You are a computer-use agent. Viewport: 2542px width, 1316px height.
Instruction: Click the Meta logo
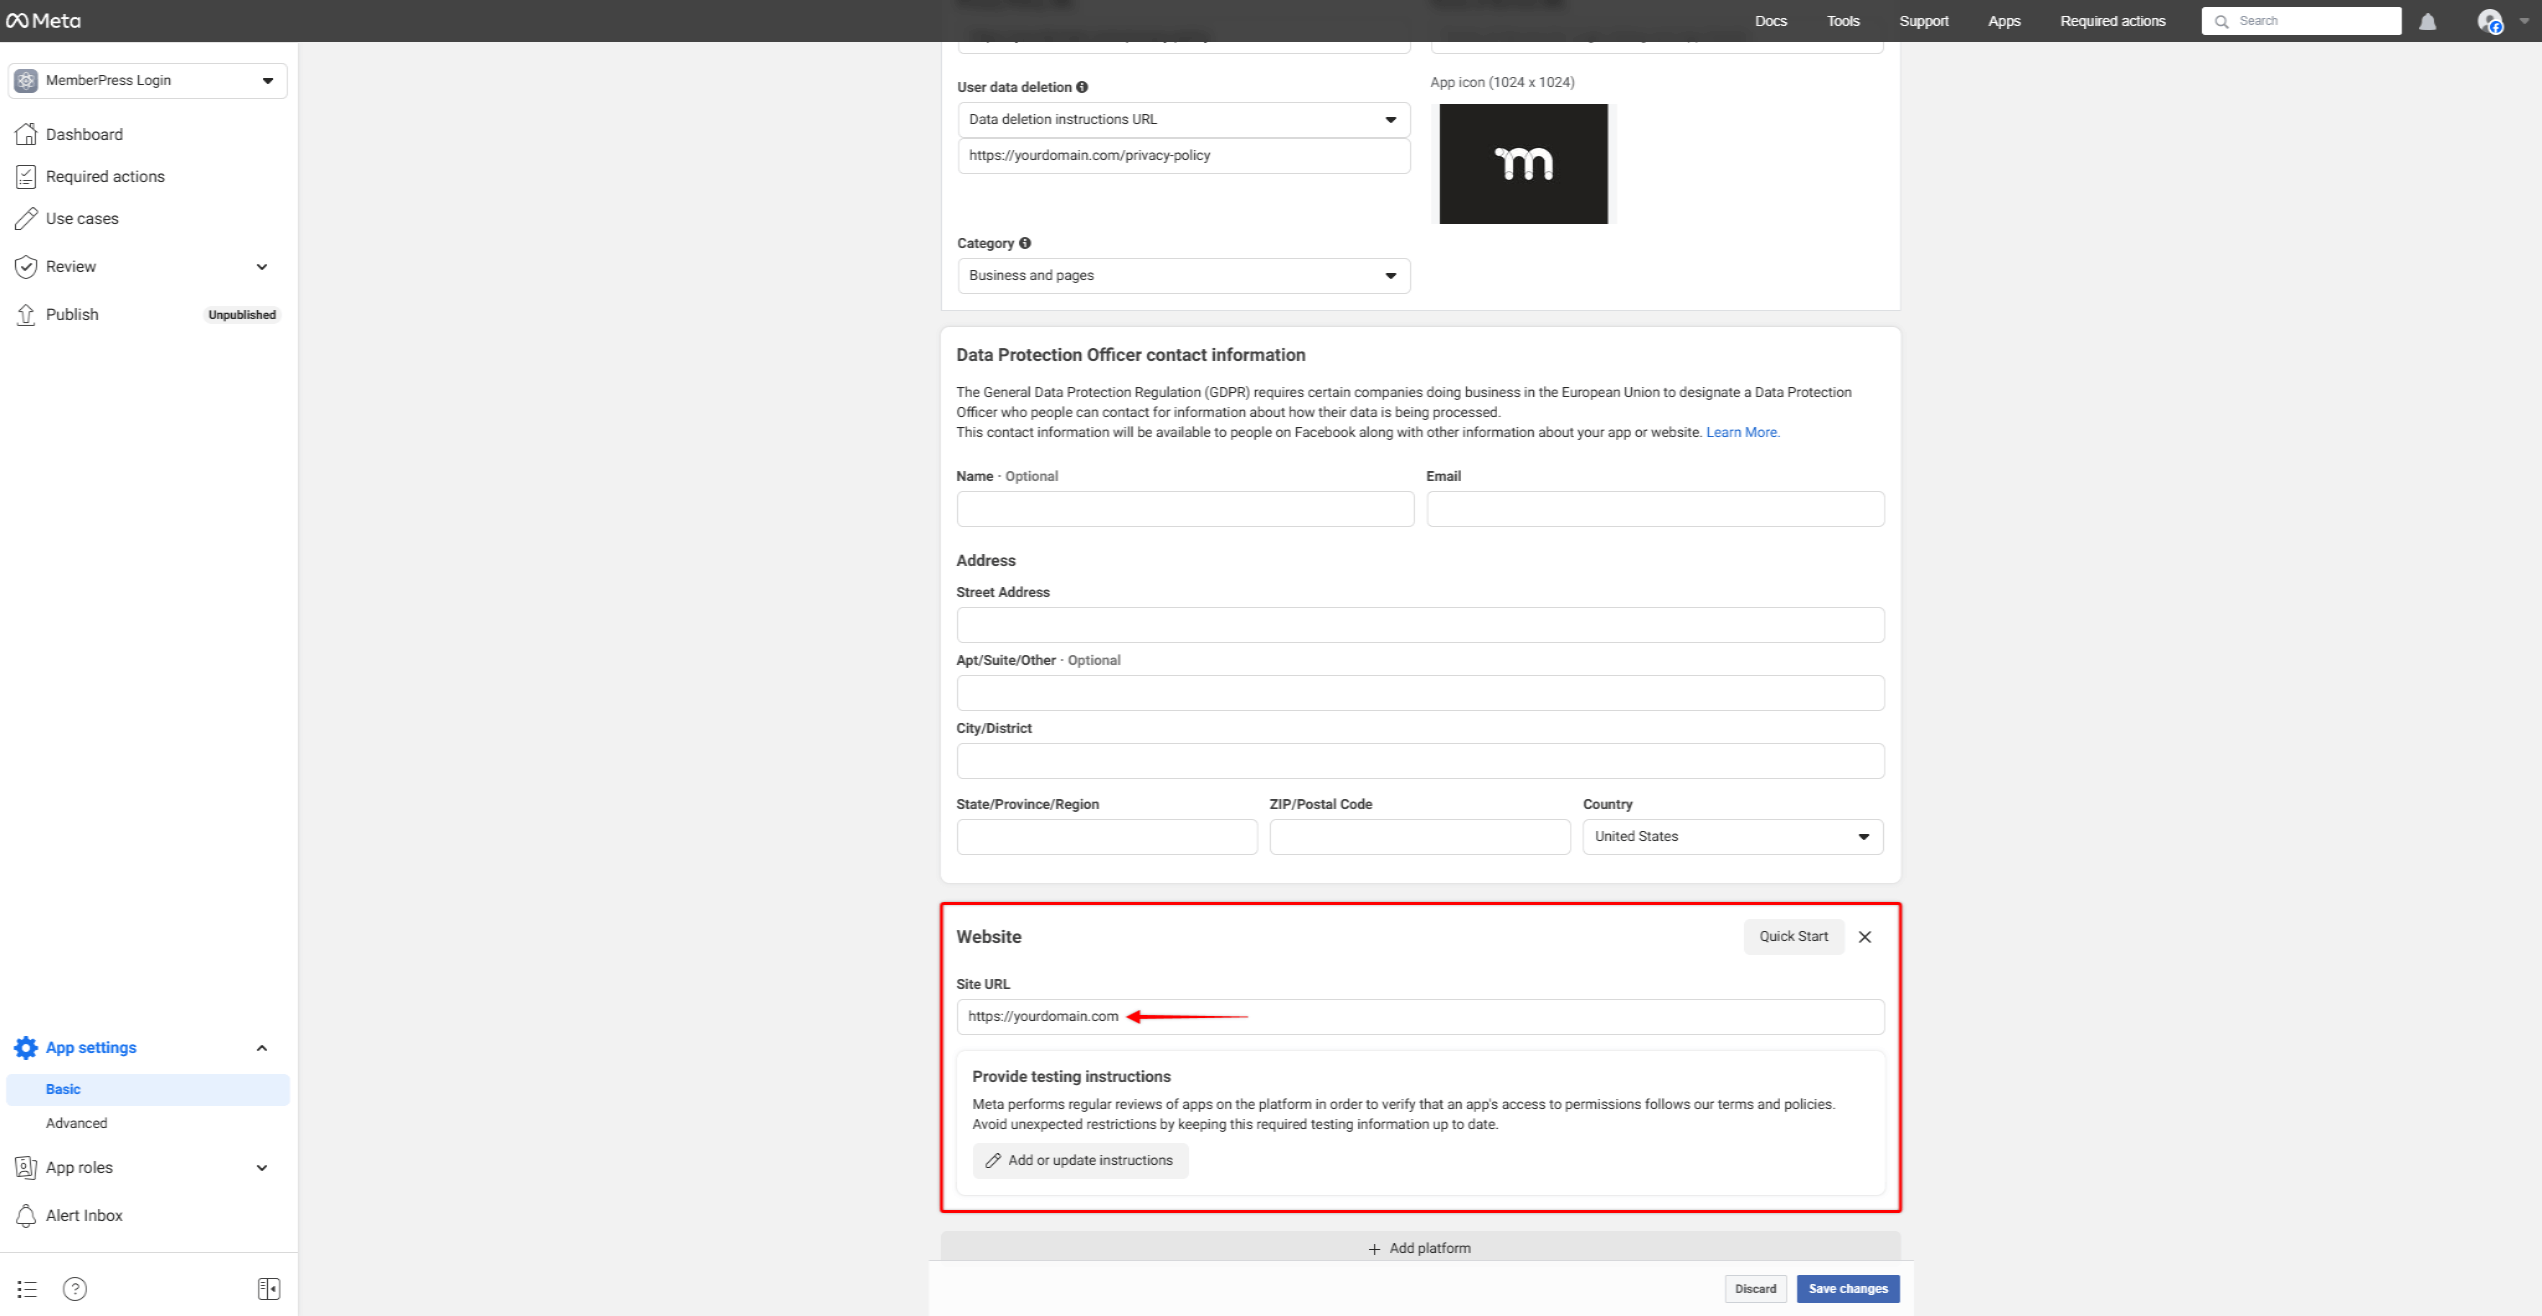(44, 20)
